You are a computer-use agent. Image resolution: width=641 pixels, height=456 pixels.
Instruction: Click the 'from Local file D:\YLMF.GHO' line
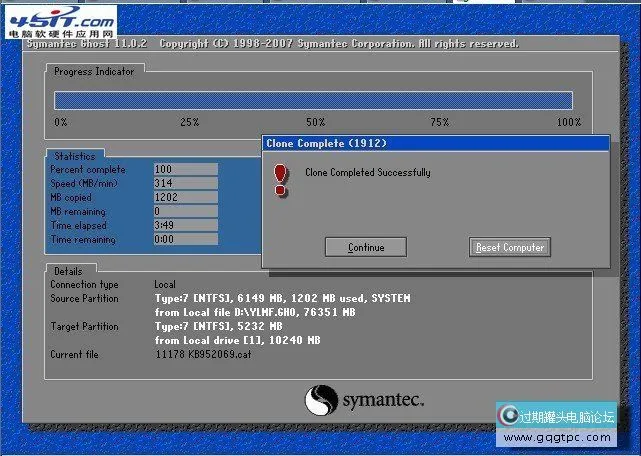(255, 312)
